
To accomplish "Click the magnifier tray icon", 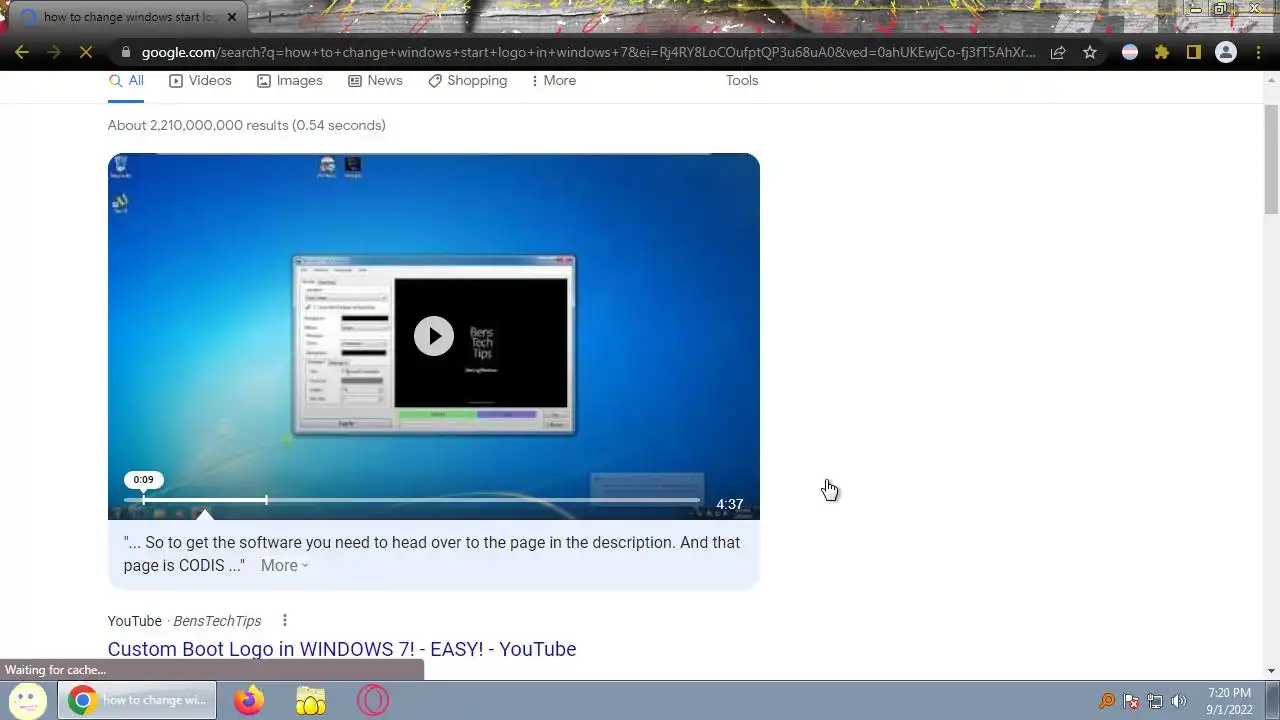I will point(1107,701).
